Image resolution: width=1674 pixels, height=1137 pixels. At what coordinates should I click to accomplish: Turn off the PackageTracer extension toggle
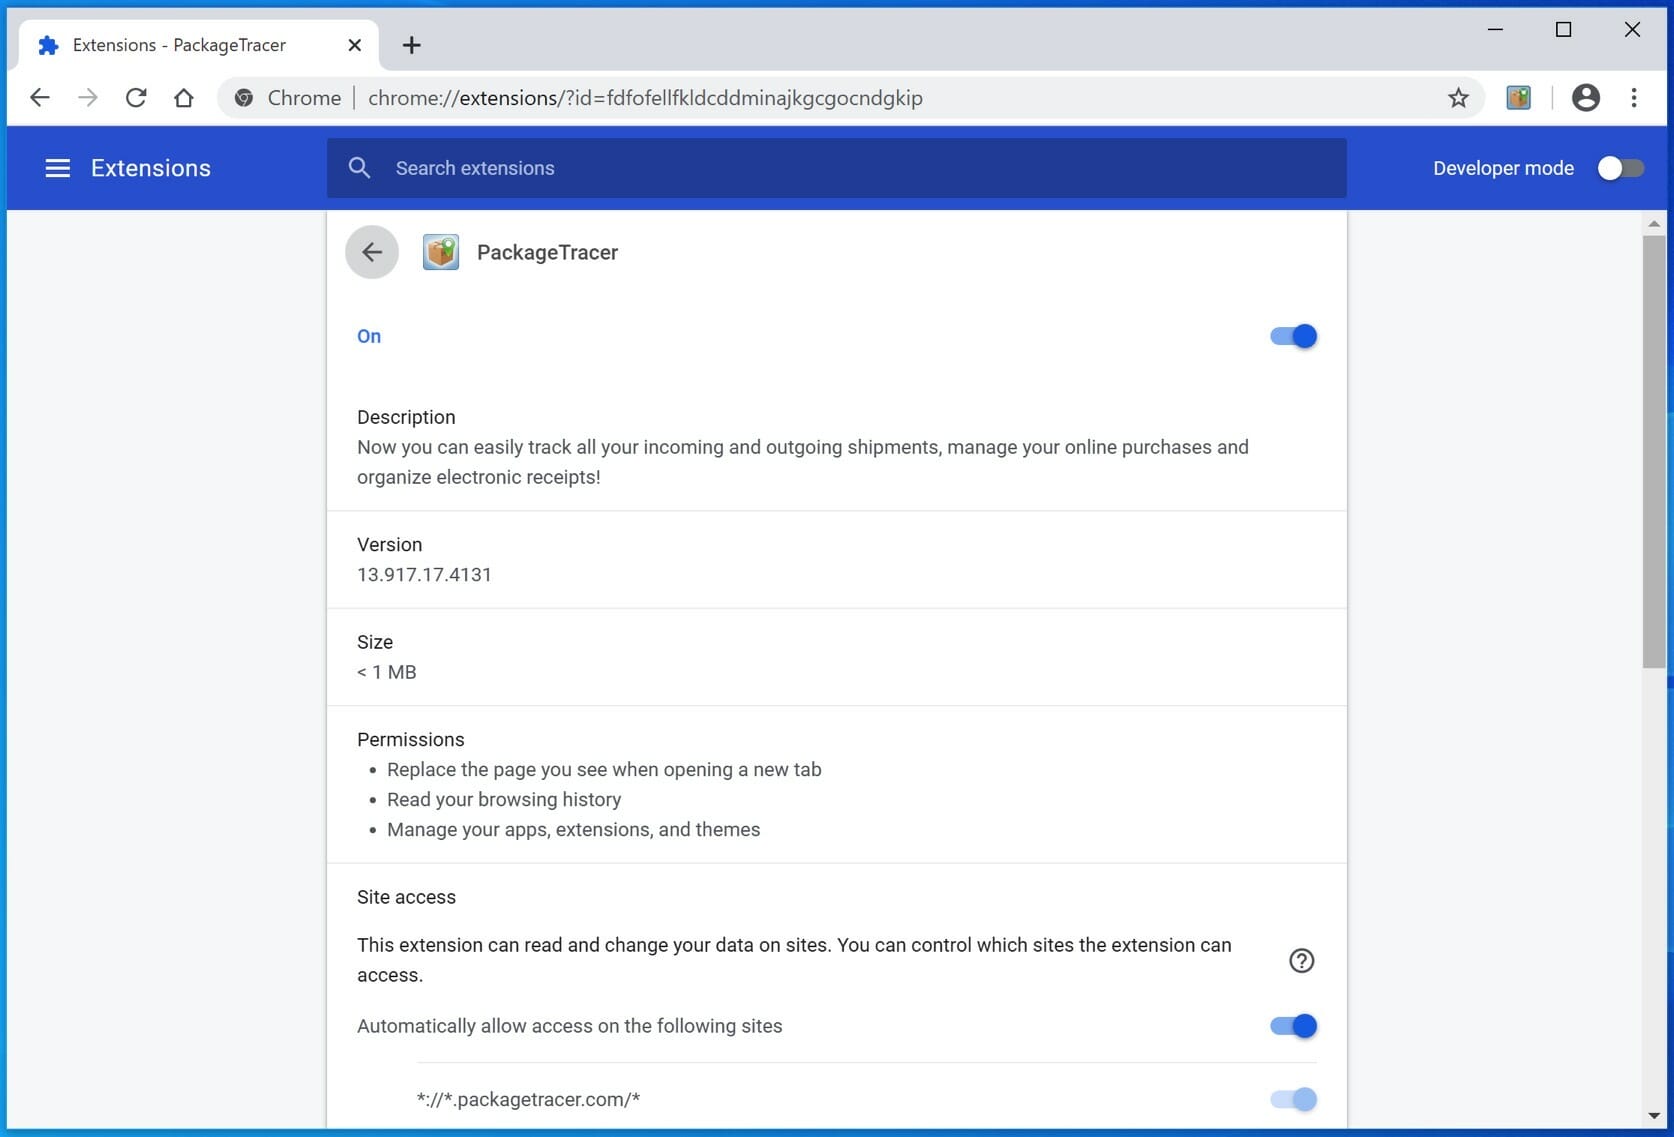1293,337
